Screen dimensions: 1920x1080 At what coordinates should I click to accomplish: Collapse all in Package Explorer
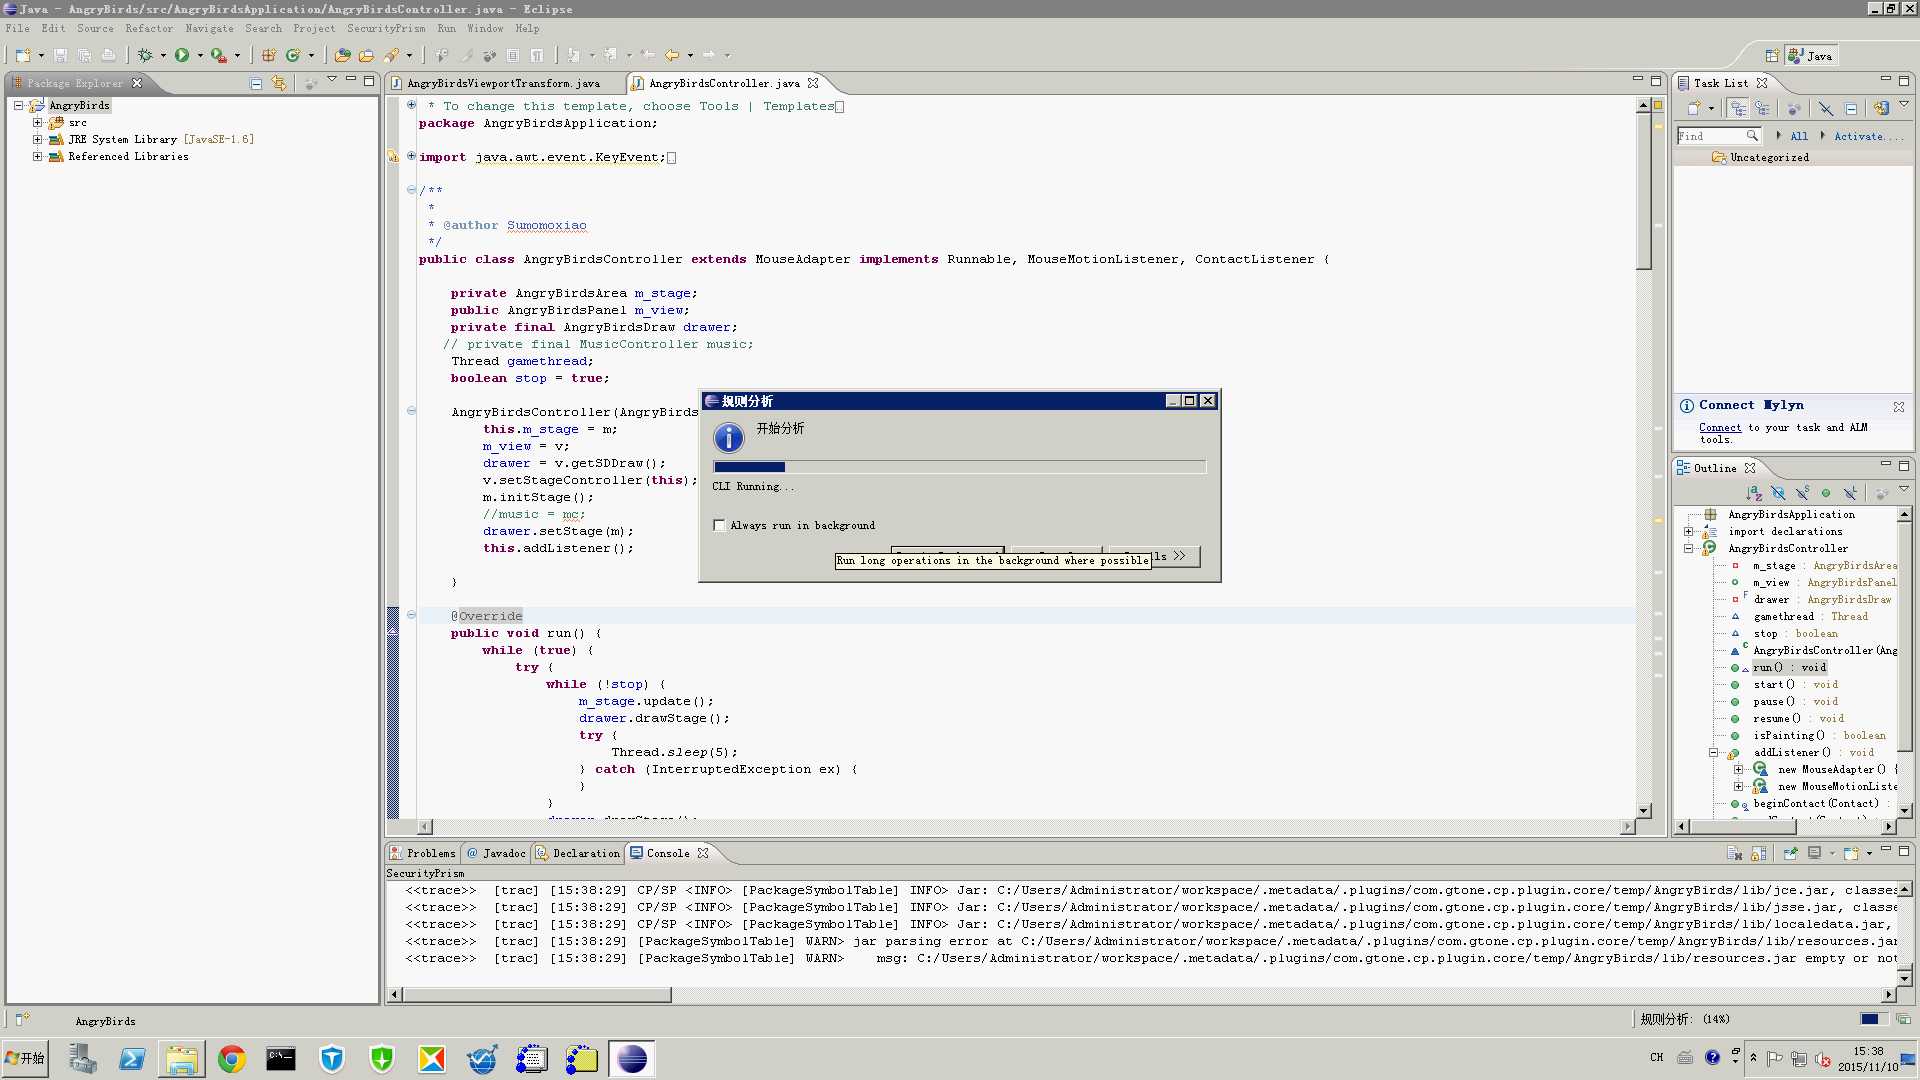[256, 83]
